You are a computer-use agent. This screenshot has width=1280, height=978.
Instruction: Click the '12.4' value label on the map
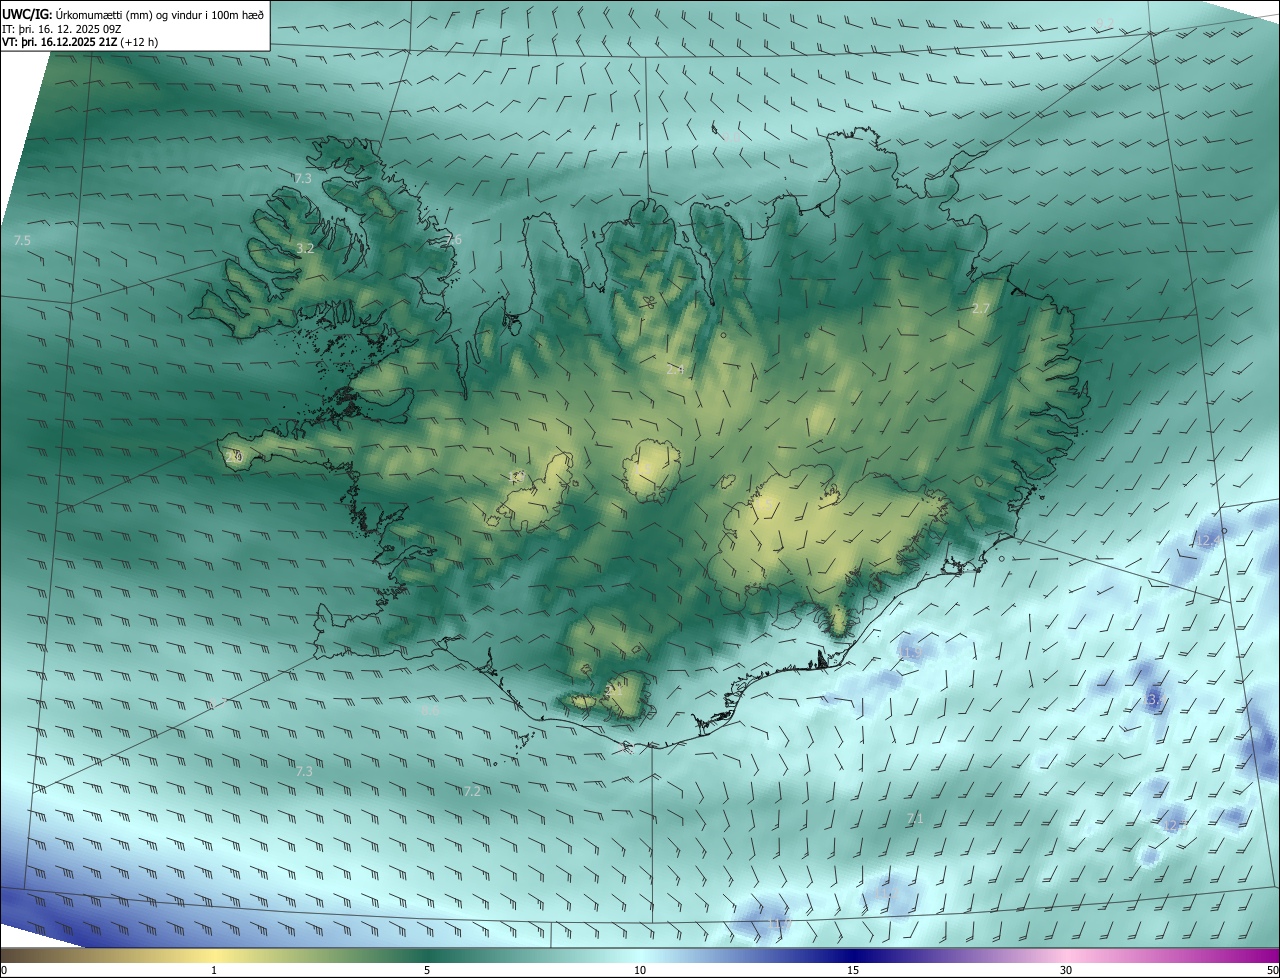coord(1209,541)
